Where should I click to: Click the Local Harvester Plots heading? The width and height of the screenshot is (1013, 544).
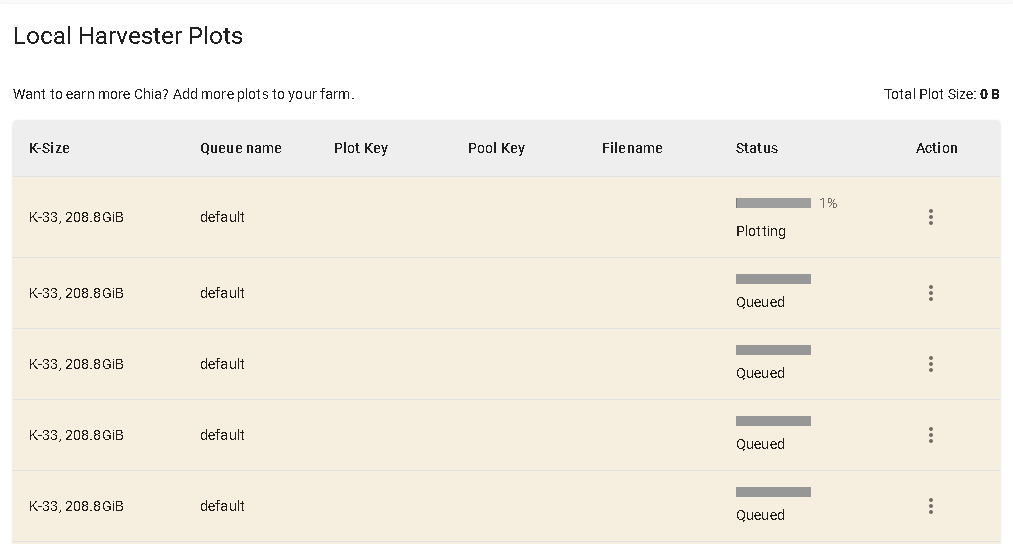(x=128, y=36)
